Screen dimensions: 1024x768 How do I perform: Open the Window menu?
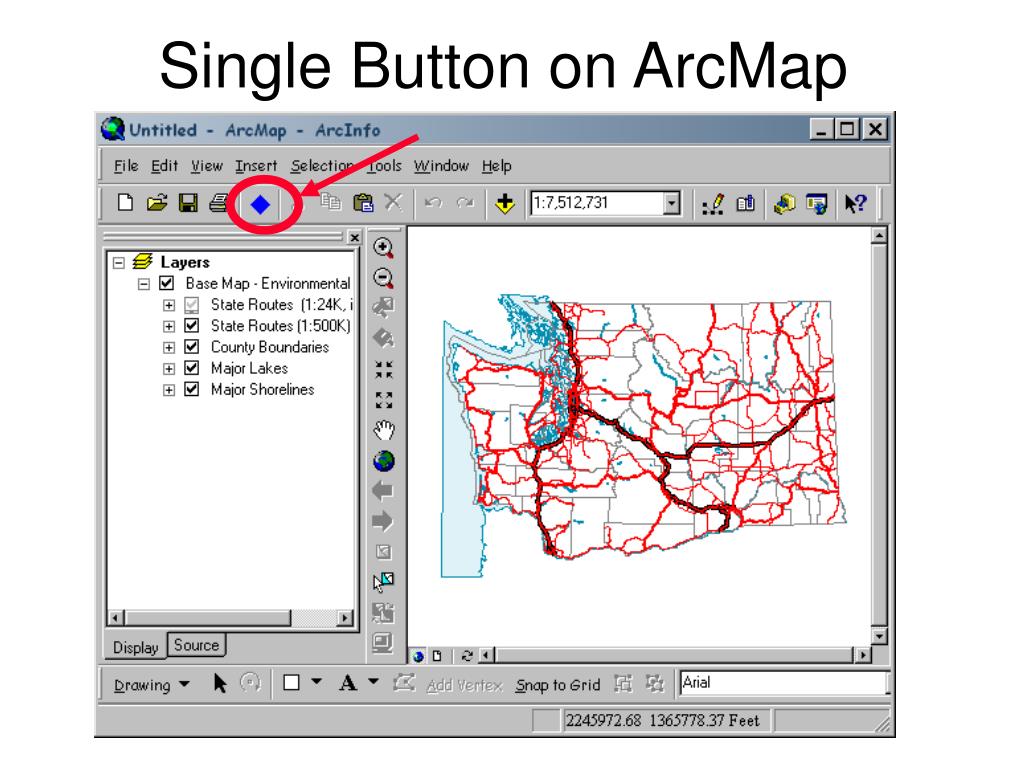(441, 166)
